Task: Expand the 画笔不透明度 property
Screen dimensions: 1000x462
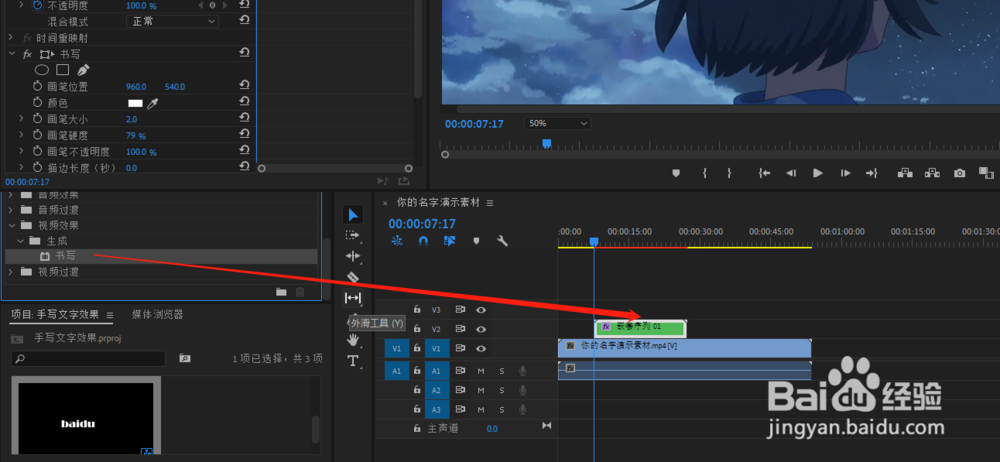Action: [21, 151]
